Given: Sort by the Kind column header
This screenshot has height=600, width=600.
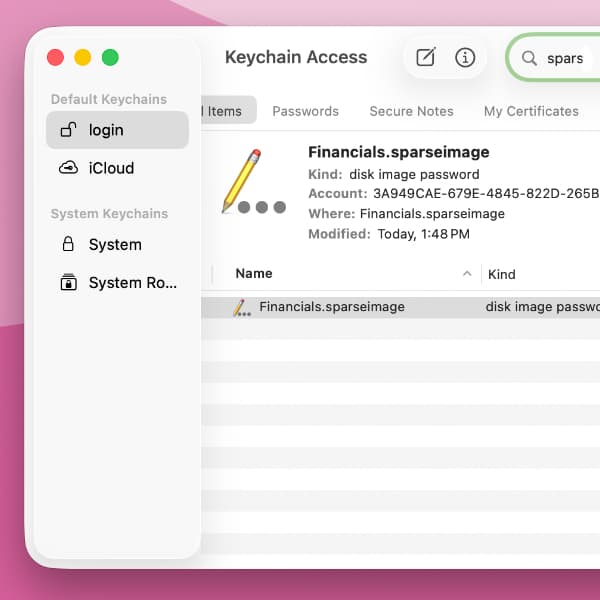Looking at the screenshot, I should pyautogui.click(x=502, y=274).
